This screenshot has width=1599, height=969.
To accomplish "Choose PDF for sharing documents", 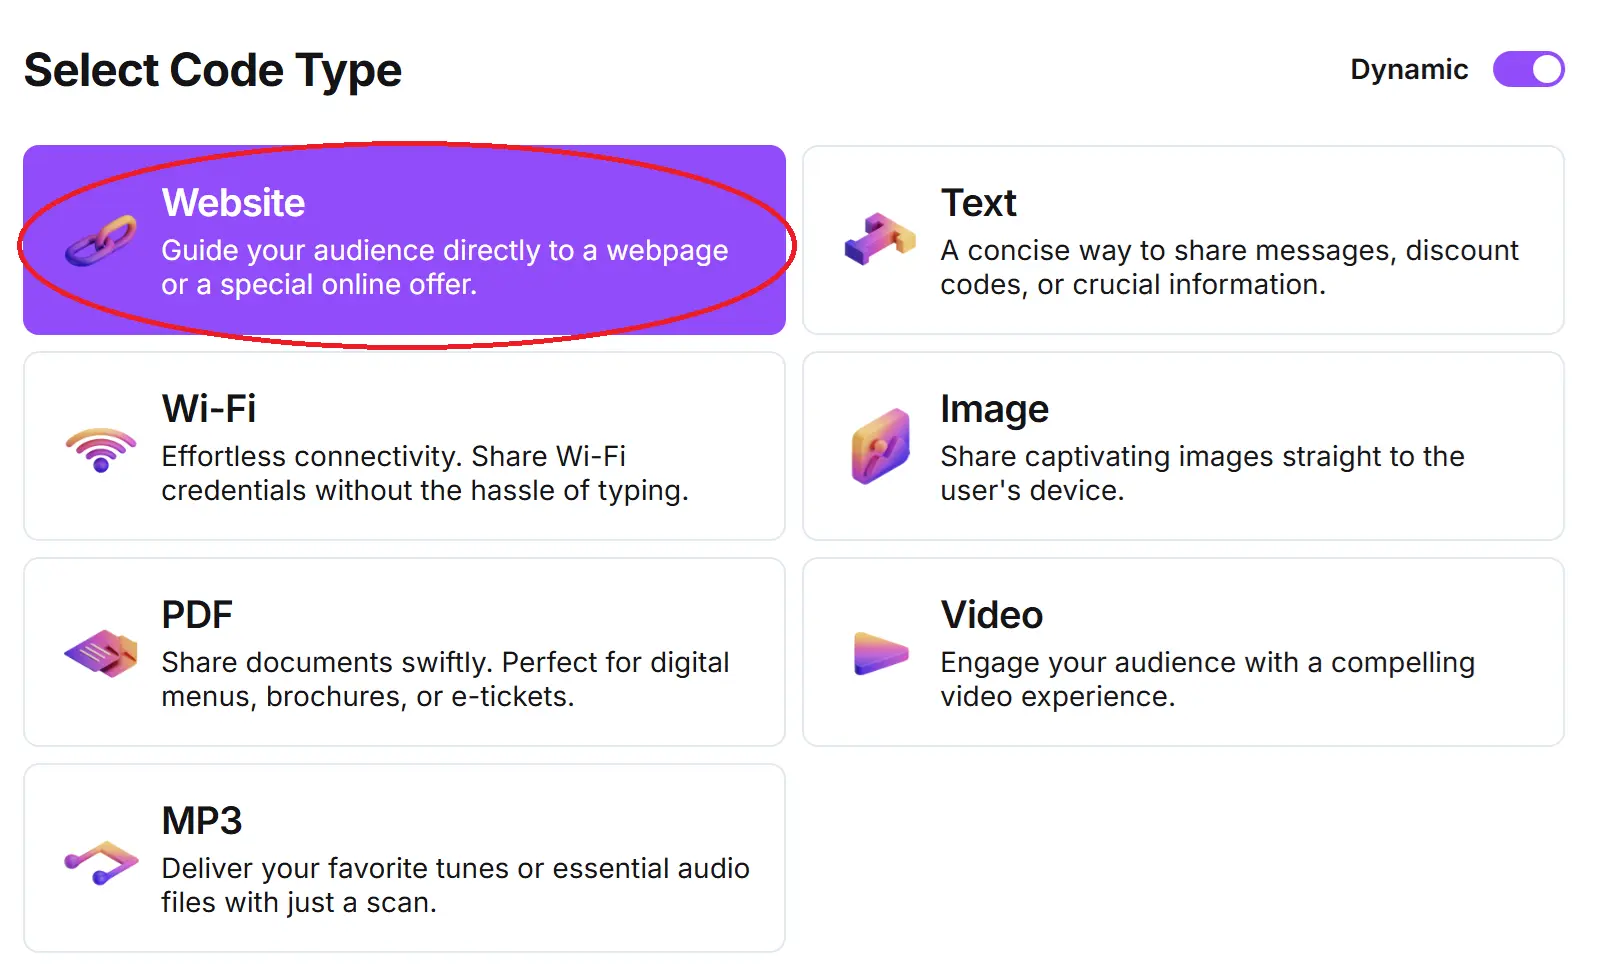I will [x=404, y=653].
